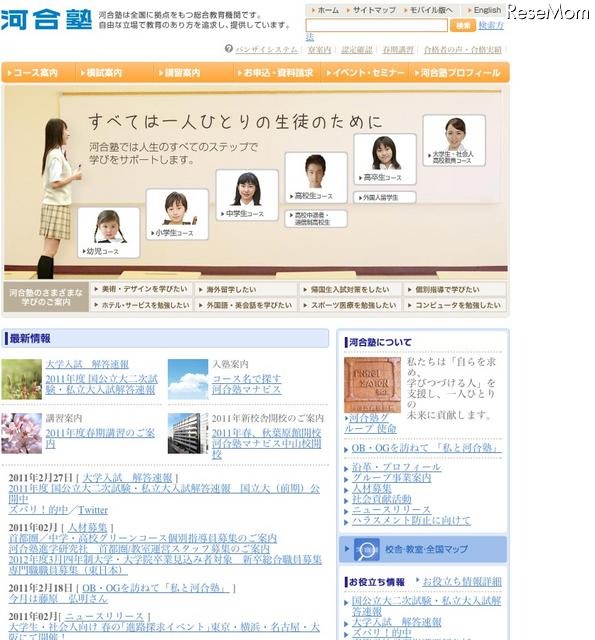This screenshot has width=595, height=640.
Task: Open コース名で探す link
Action: 246,379
